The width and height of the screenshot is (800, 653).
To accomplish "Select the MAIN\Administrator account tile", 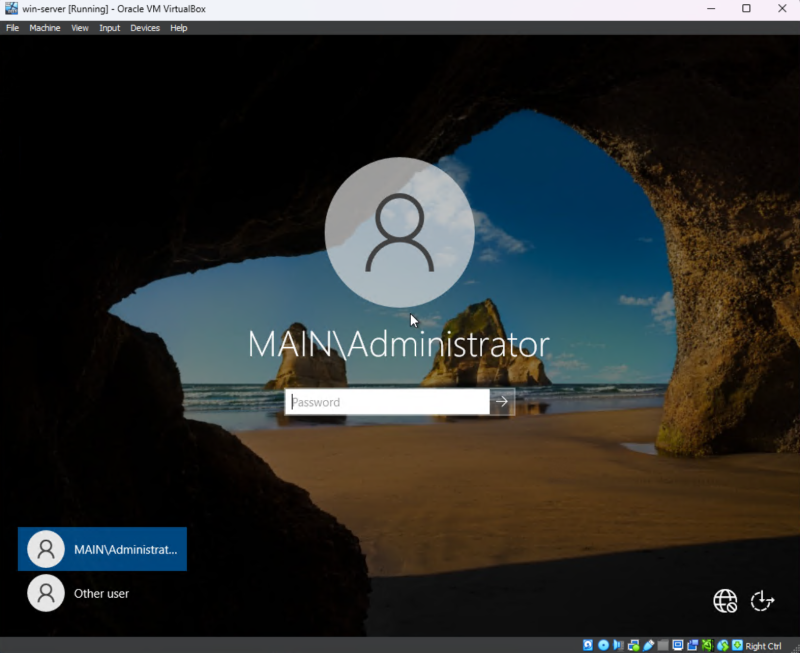I will 102,549.
